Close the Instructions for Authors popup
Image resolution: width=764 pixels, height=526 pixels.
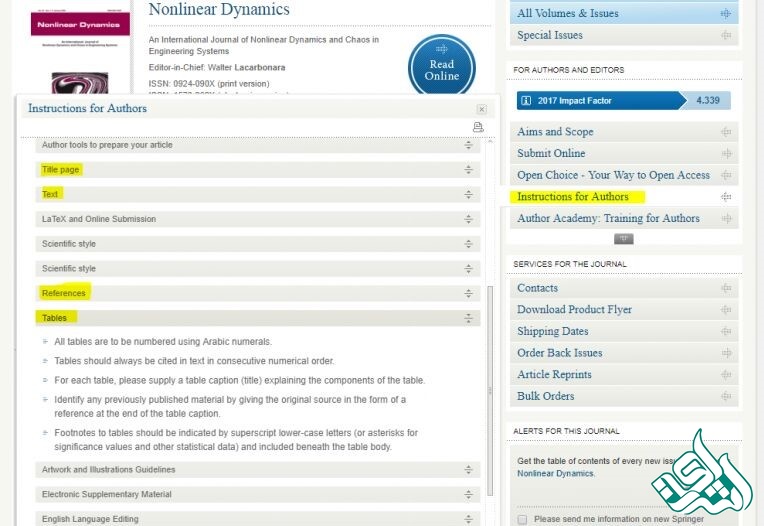(x=481, y=109)
